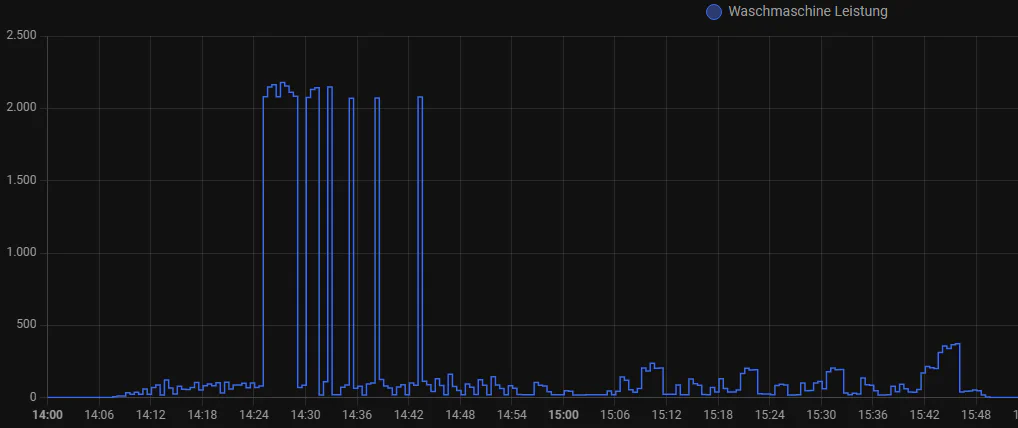
Task: Click the last tall spike near 14:43
Action: (420, 98)
